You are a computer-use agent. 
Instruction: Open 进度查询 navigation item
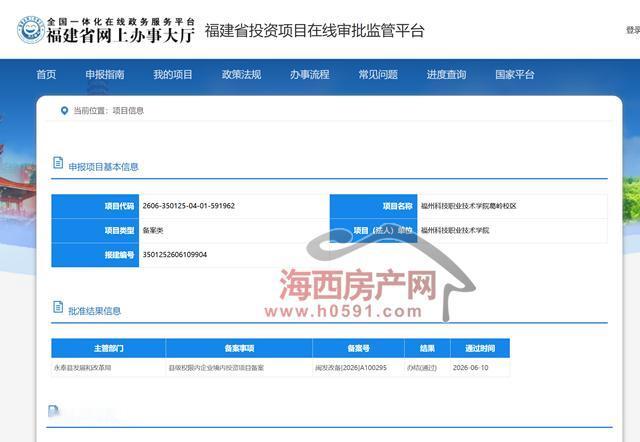click(447, 74)
